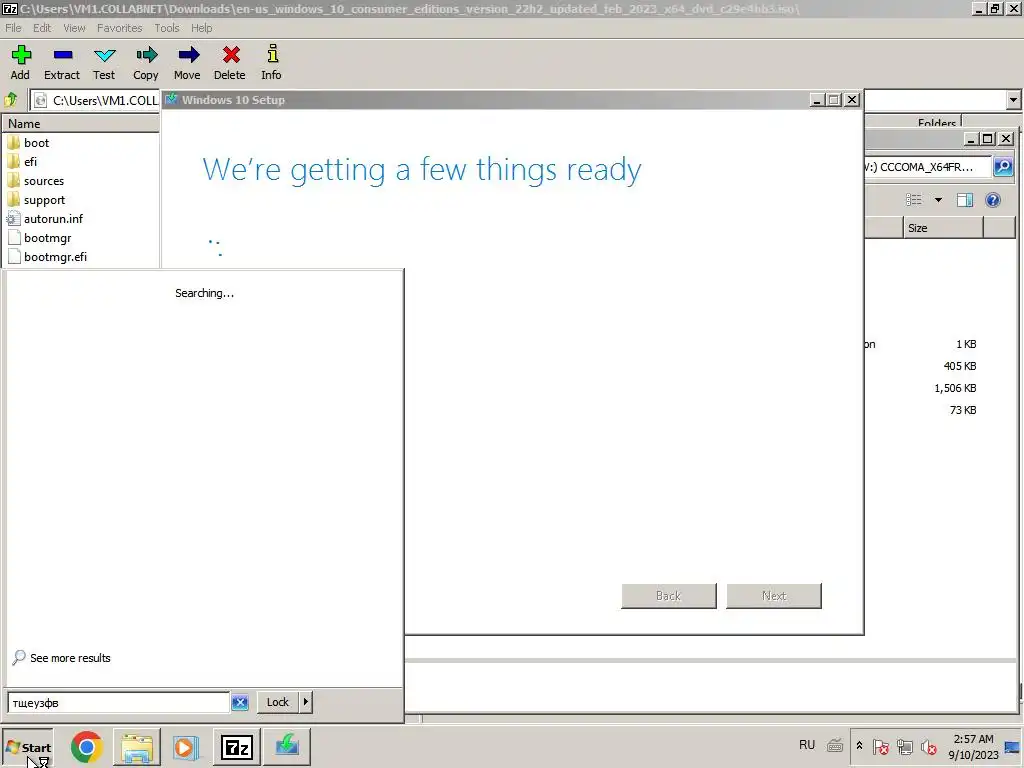This screenshot has height=768, width=1024.
Task: Switch to Windows Setup taskbar icon
Action: (287, 747)
